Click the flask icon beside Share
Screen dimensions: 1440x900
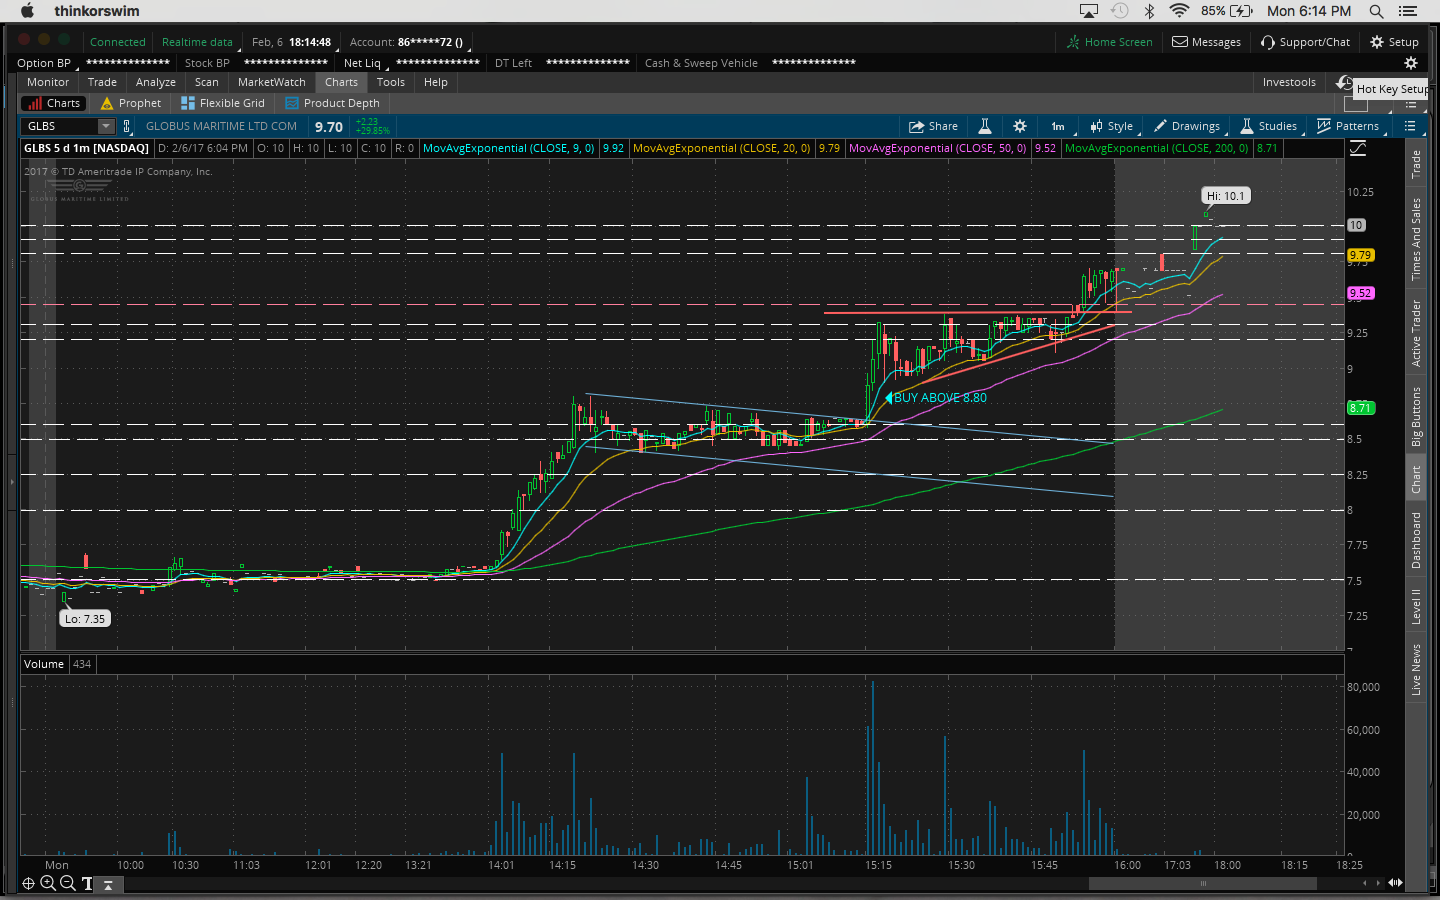(984, 126)
